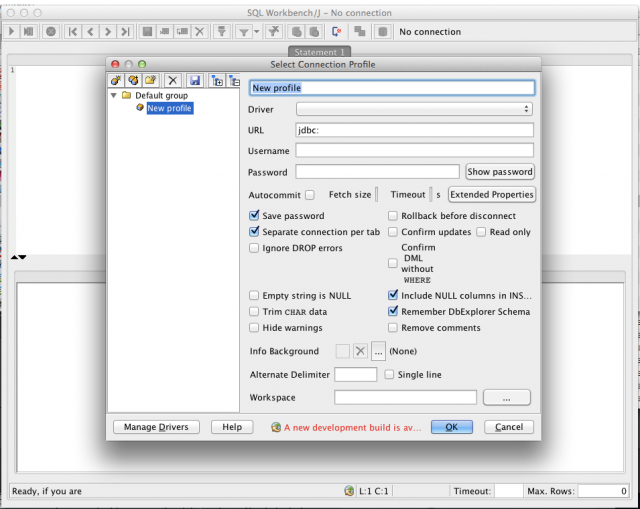
Task: Enable Empty string is NULL
Action: click(x=254, y=295)
